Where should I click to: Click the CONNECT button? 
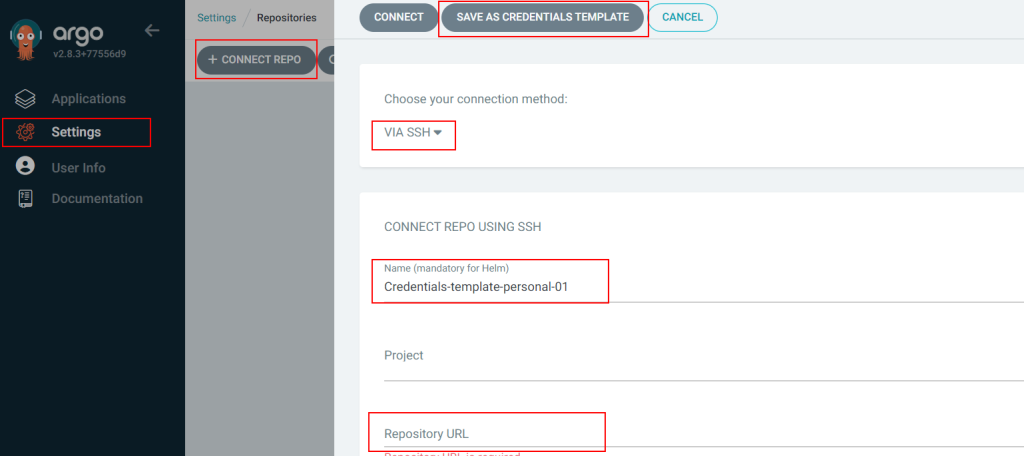399,18
